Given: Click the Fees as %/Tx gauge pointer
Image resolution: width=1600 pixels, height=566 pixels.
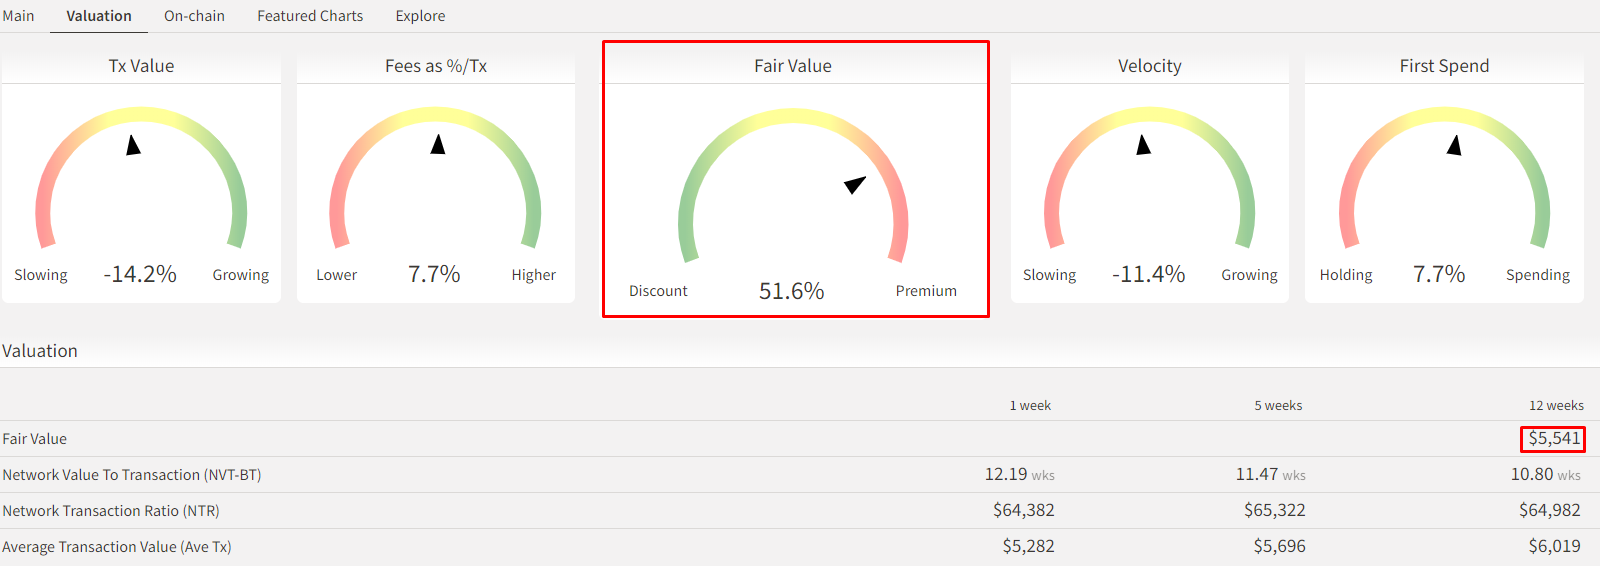Looking at the screenshot, I should coord(437,145).
